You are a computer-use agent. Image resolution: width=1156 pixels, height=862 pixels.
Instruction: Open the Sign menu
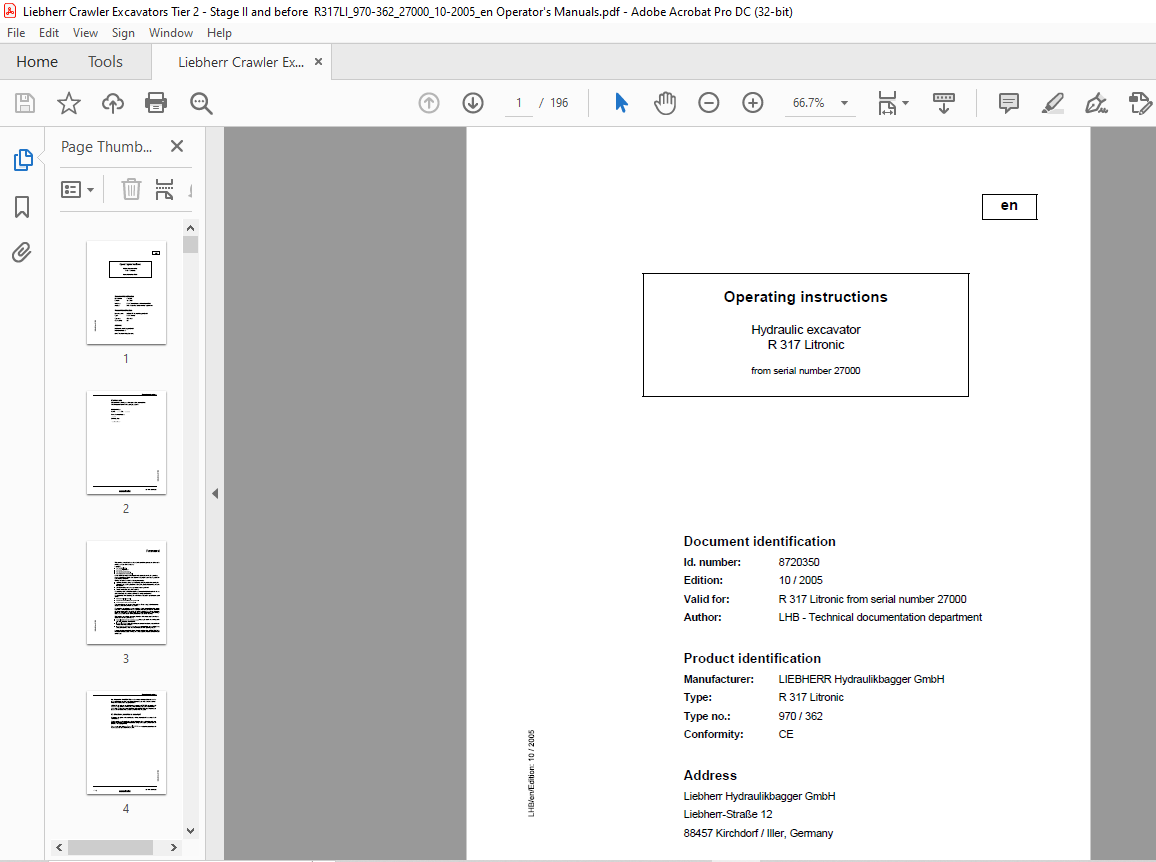click(x=123, y=32)
